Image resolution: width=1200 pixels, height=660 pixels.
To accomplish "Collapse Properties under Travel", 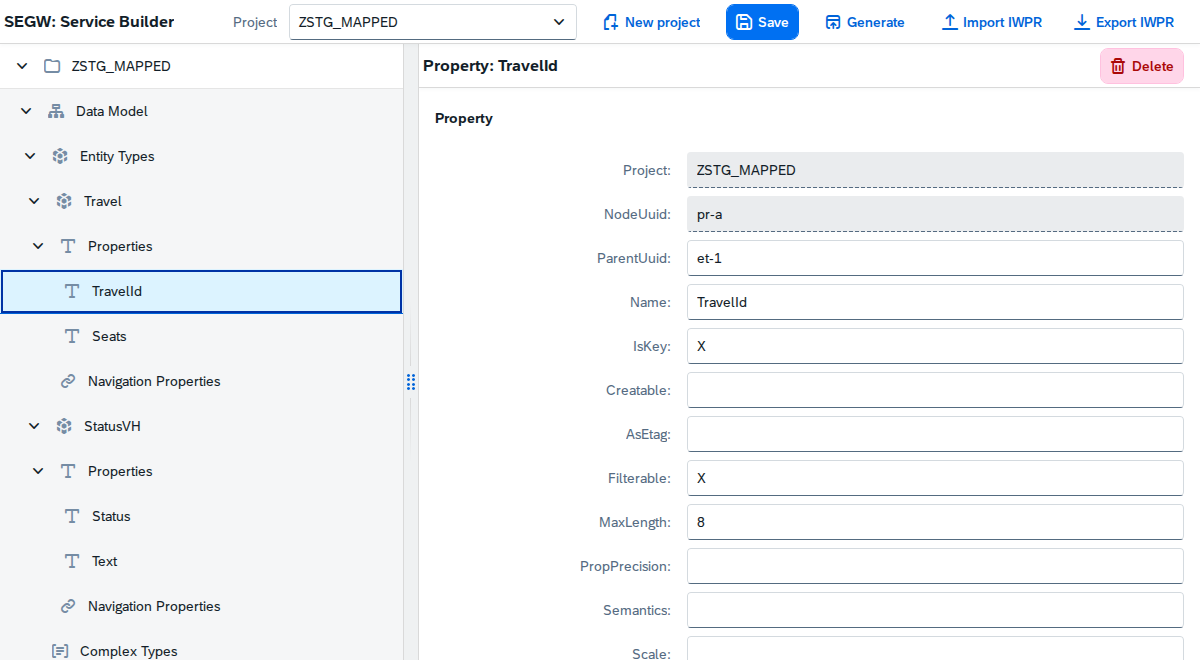I will (x=38, y=246).
